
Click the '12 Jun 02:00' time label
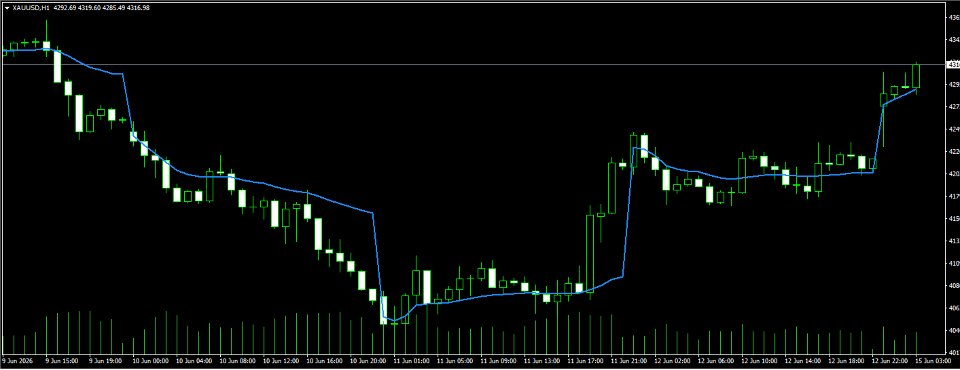click(672, 361)
